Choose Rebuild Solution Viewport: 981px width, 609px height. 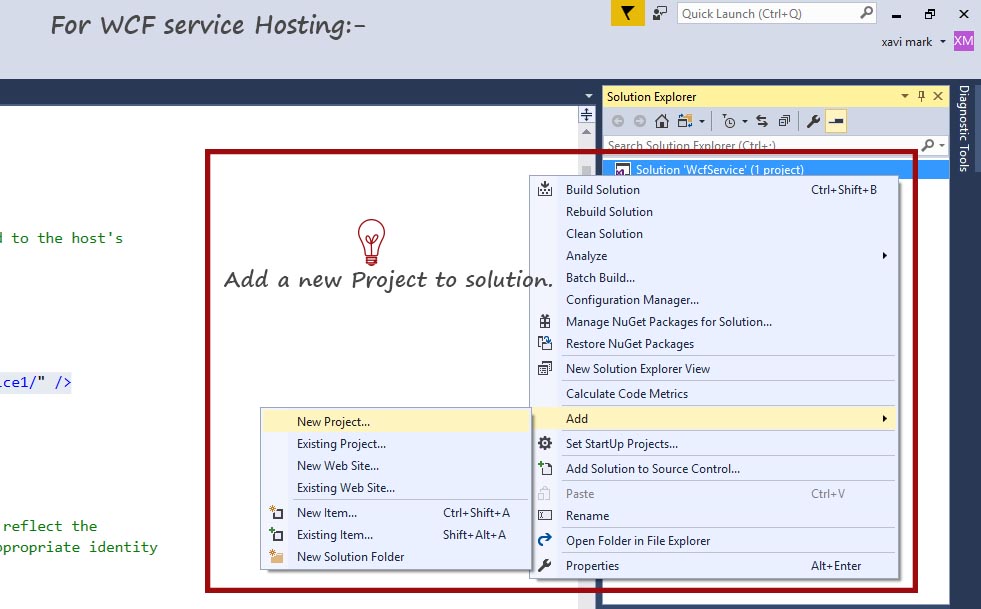pos(714,212)
